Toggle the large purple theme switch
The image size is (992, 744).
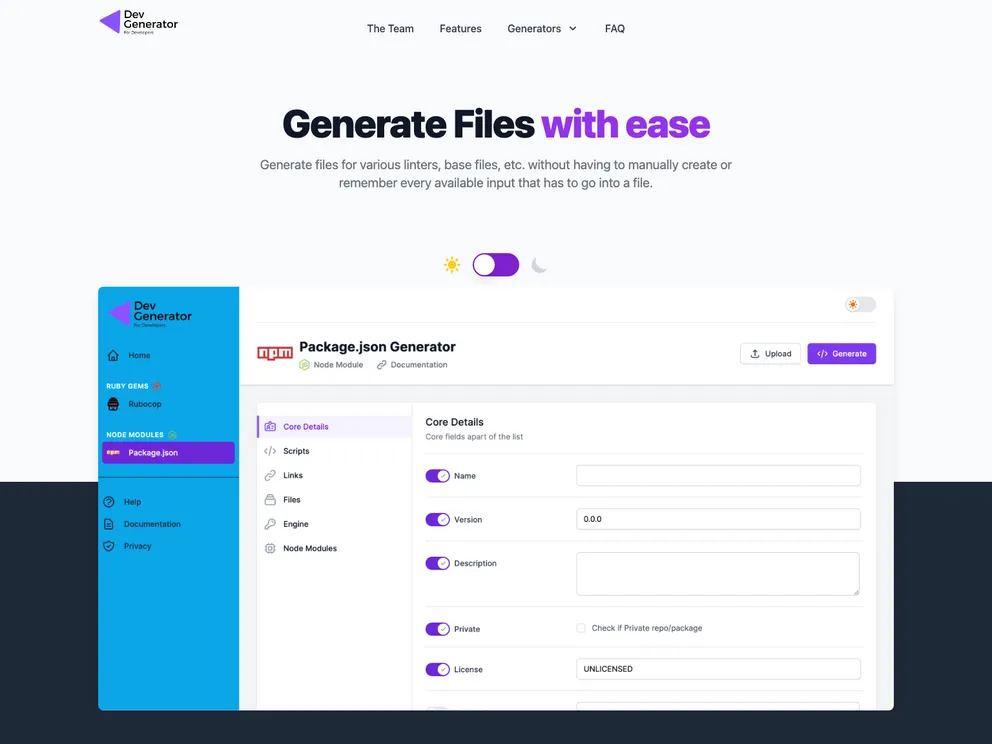[496, 265]
